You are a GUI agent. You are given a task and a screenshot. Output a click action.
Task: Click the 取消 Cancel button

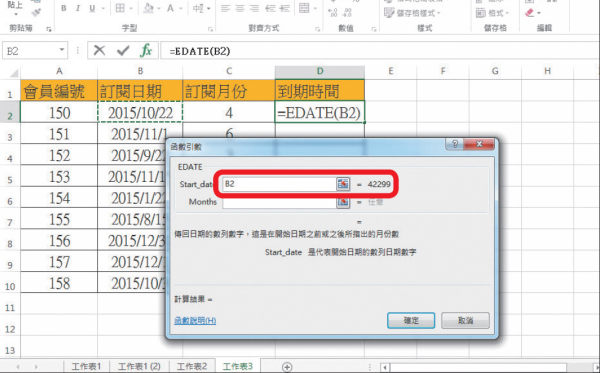(465, 321)
